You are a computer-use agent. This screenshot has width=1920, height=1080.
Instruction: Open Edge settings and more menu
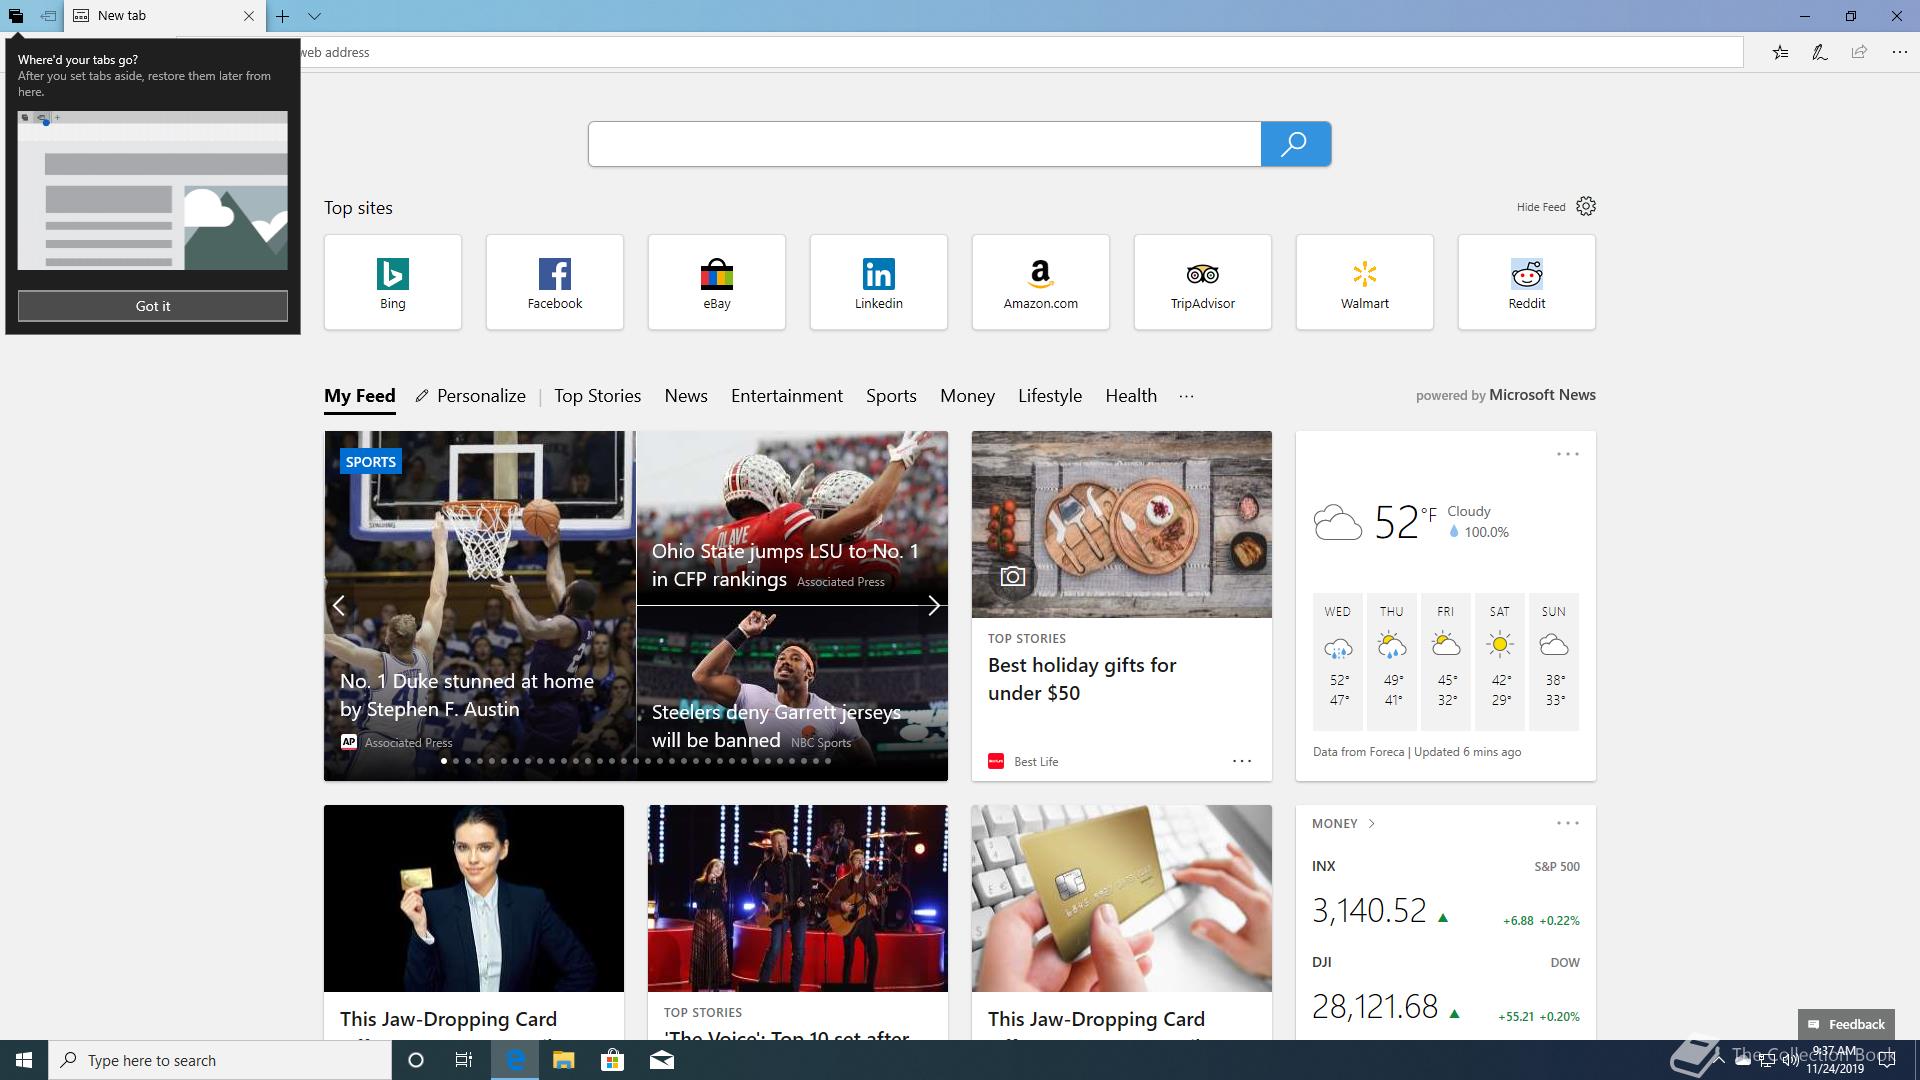1899,52
